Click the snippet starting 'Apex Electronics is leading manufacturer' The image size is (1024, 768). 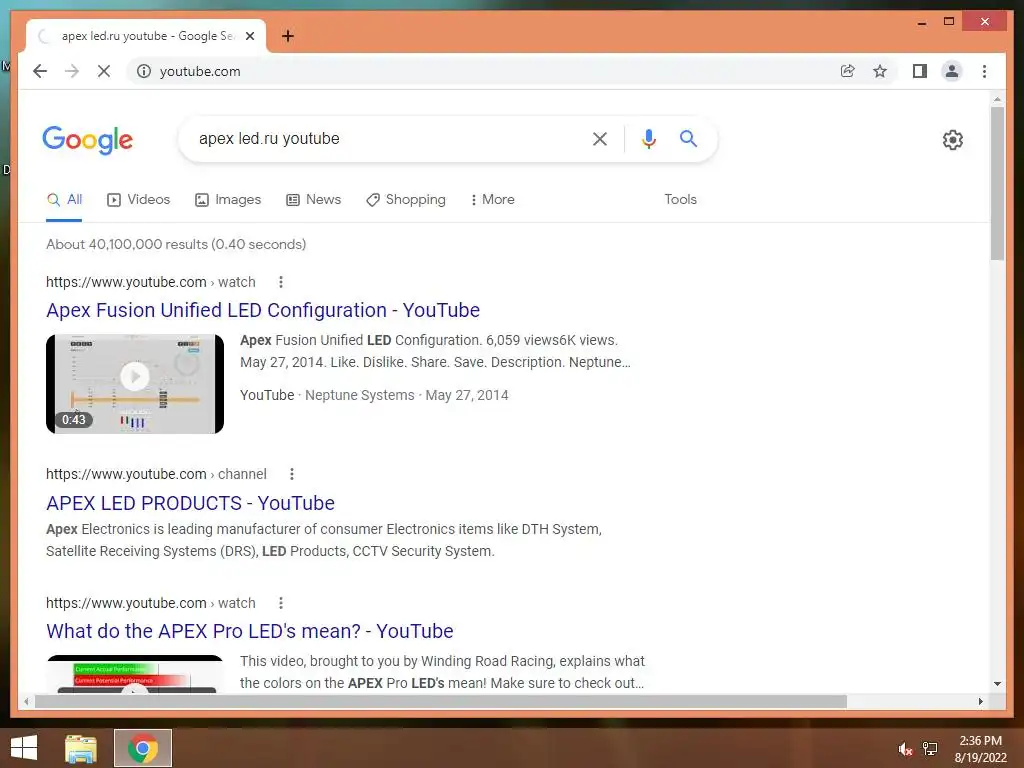coord(324,540)
